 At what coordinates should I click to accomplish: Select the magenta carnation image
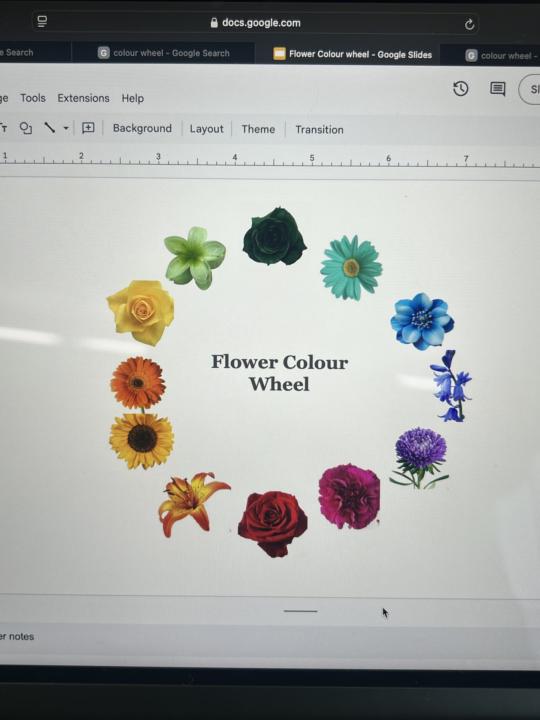coord(349,496)
